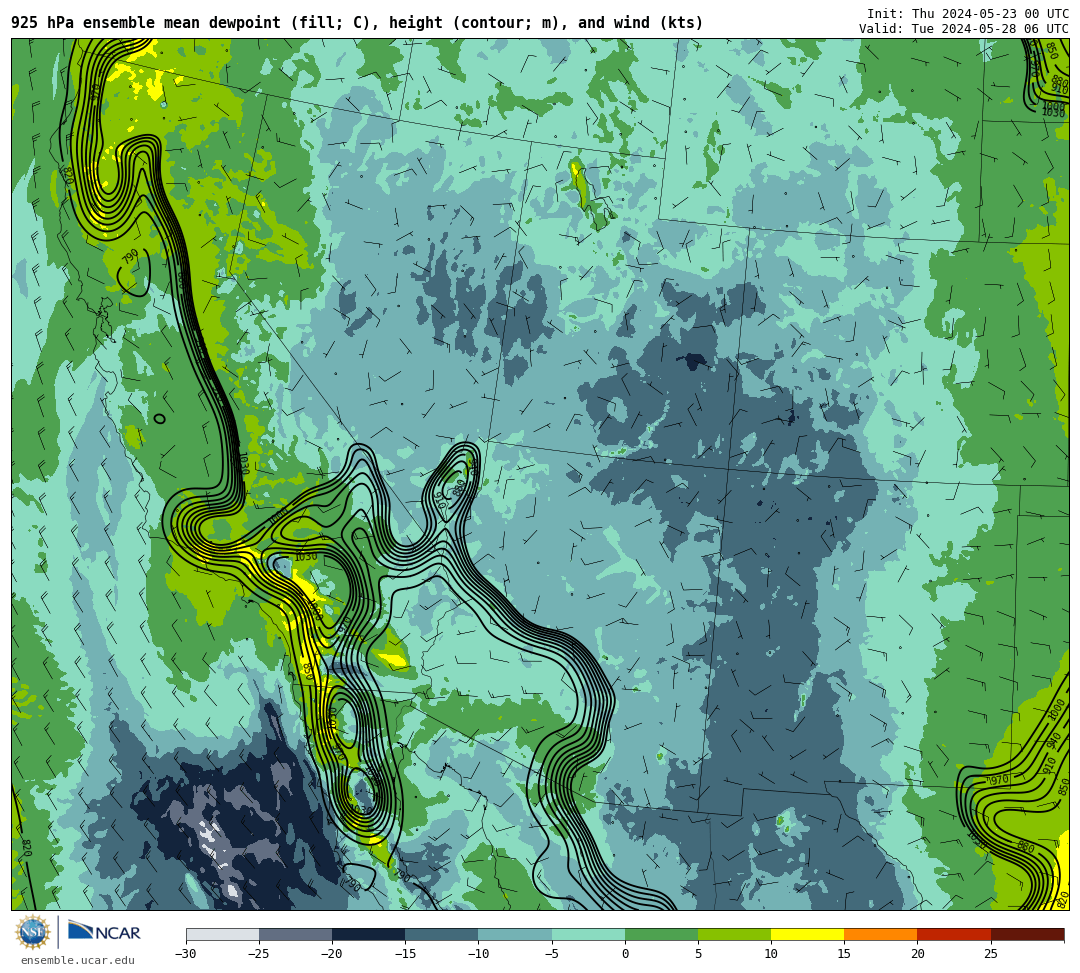Click the -5 colorbar tick label
The width and height of the screenshot is (1080, 973).
(x=552, y=954)
